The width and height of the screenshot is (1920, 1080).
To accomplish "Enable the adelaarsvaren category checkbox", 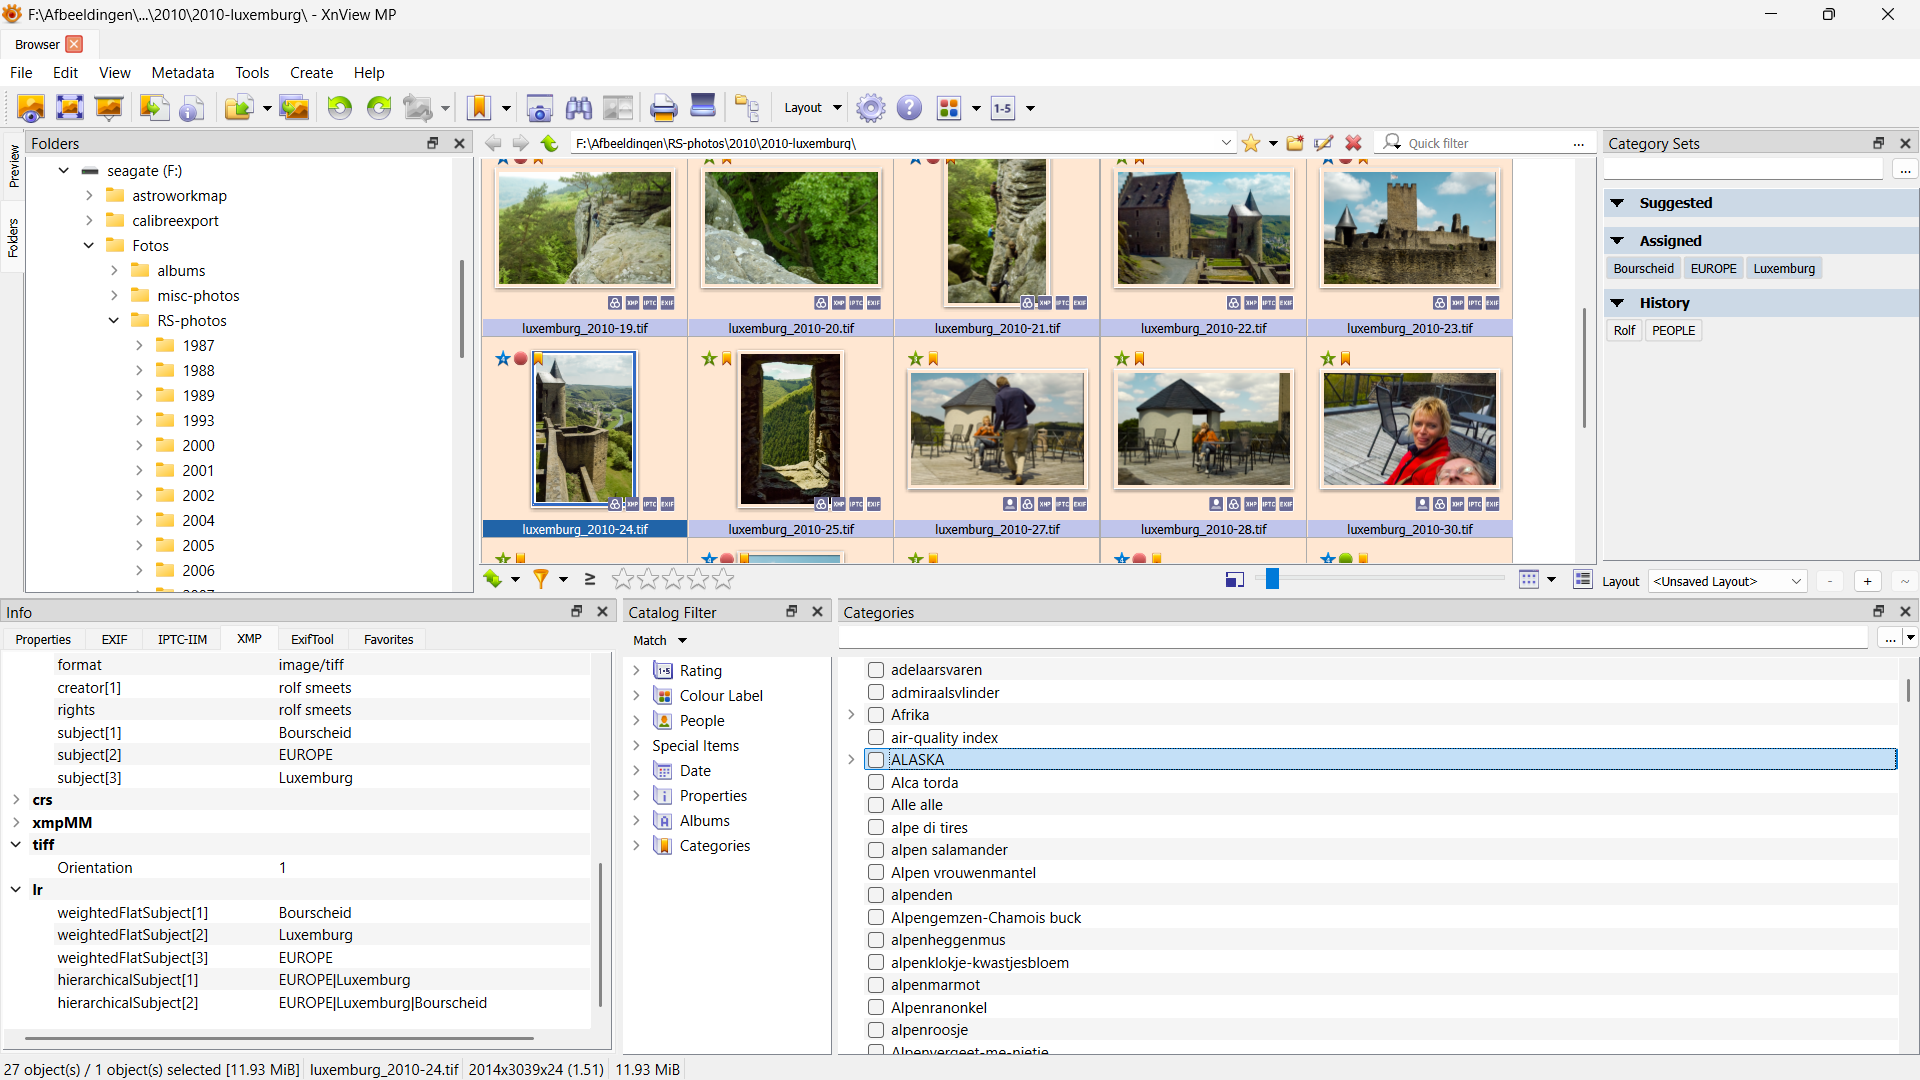I will 876,670.
